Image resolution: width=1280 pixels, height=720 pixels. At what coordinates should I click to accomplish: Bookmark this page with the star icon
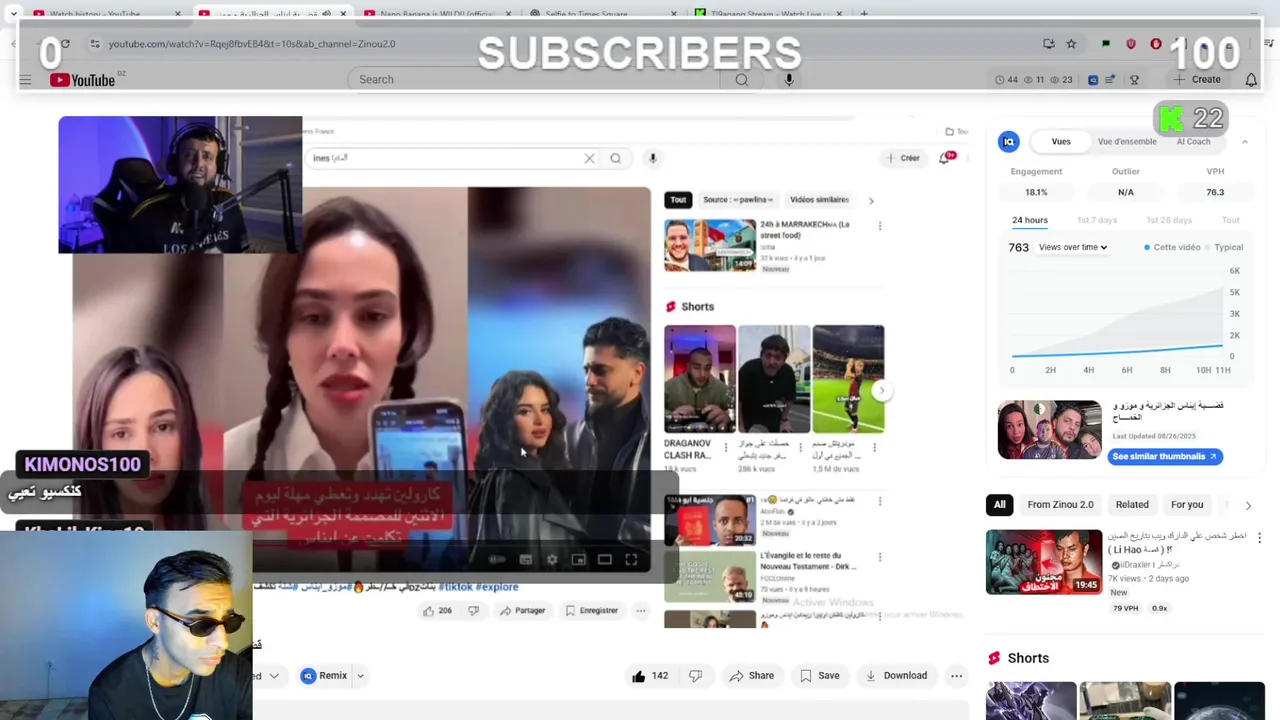(x=1071, y=44)
